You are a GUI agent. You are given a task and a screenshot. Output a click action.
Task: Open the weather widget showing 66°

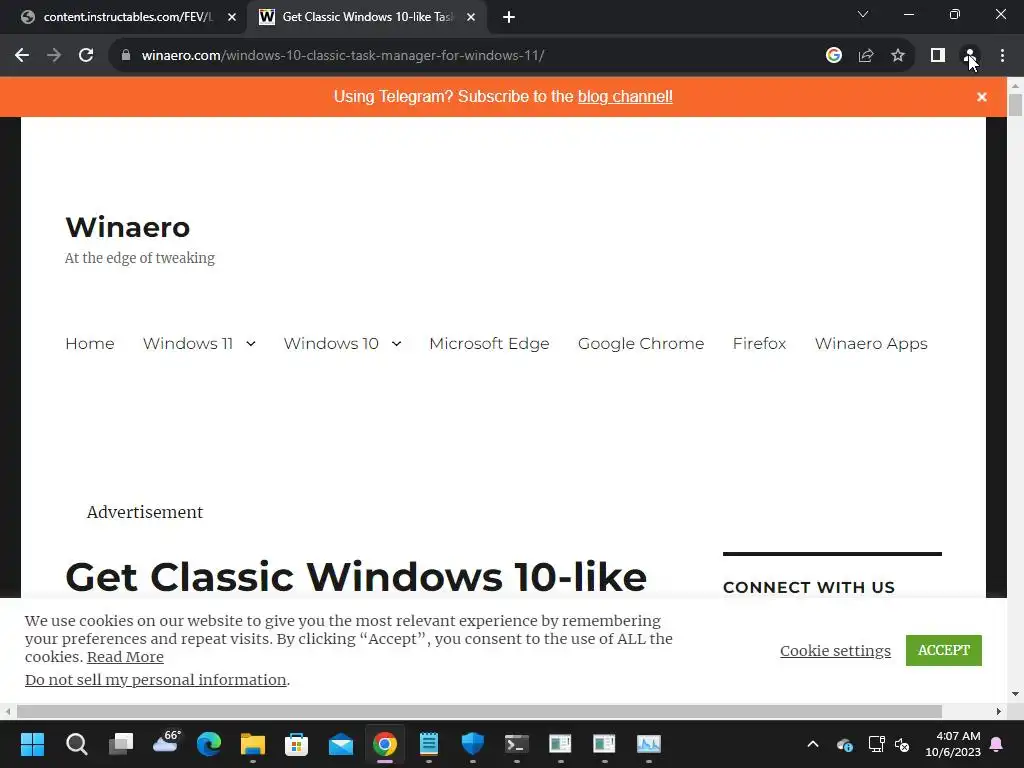tap(166, 743)
